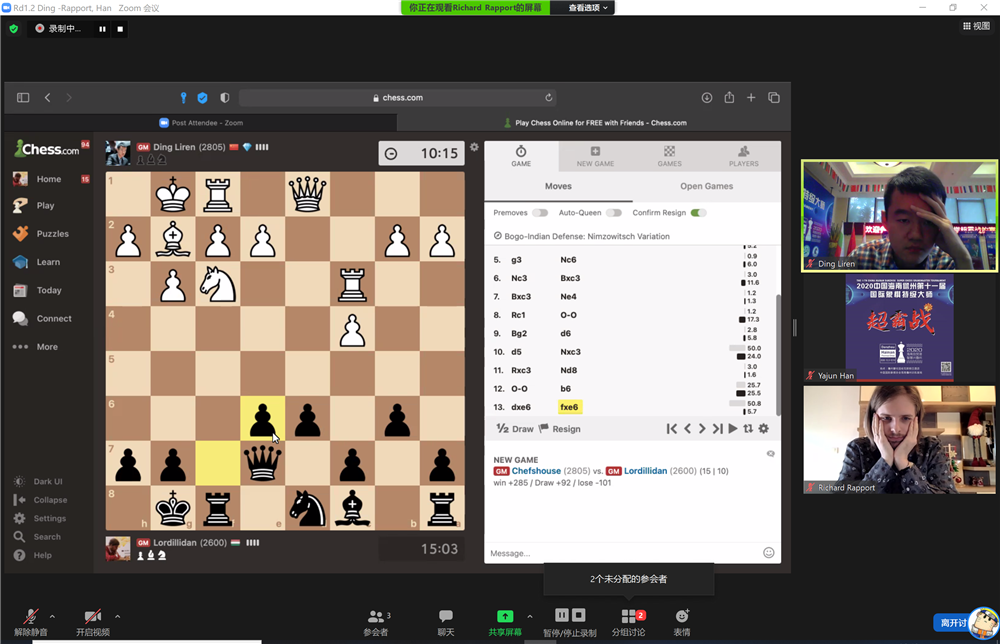The width and height of the screenshot is (1000, 644).
Task: Expand video options arrow
Action: 117,617
